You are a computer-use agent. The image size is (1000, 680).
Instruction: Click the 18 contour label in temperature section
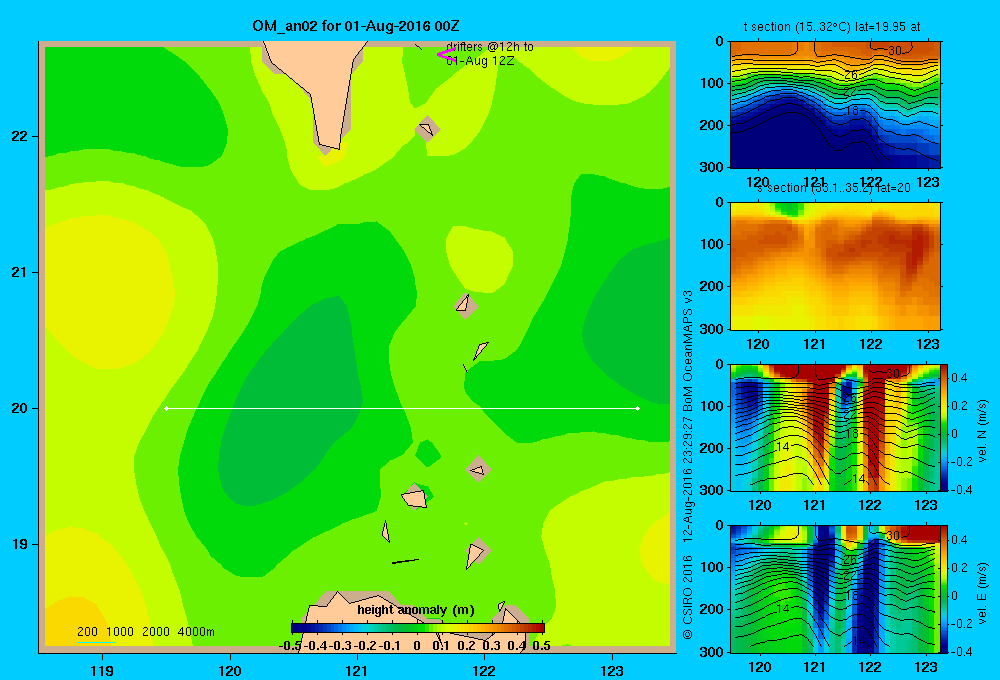tap(852, 110)
